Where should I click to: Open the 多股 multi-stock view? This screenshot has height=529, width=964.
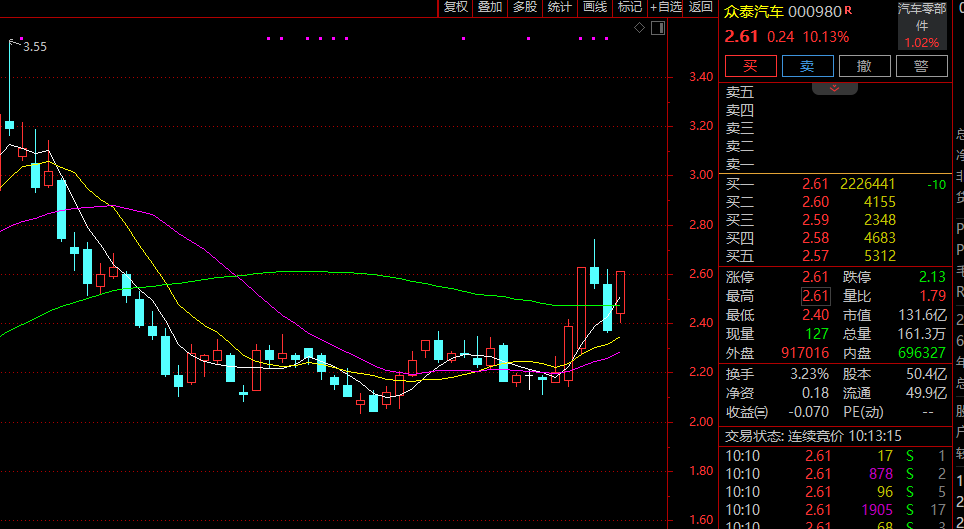pos(525,7)
